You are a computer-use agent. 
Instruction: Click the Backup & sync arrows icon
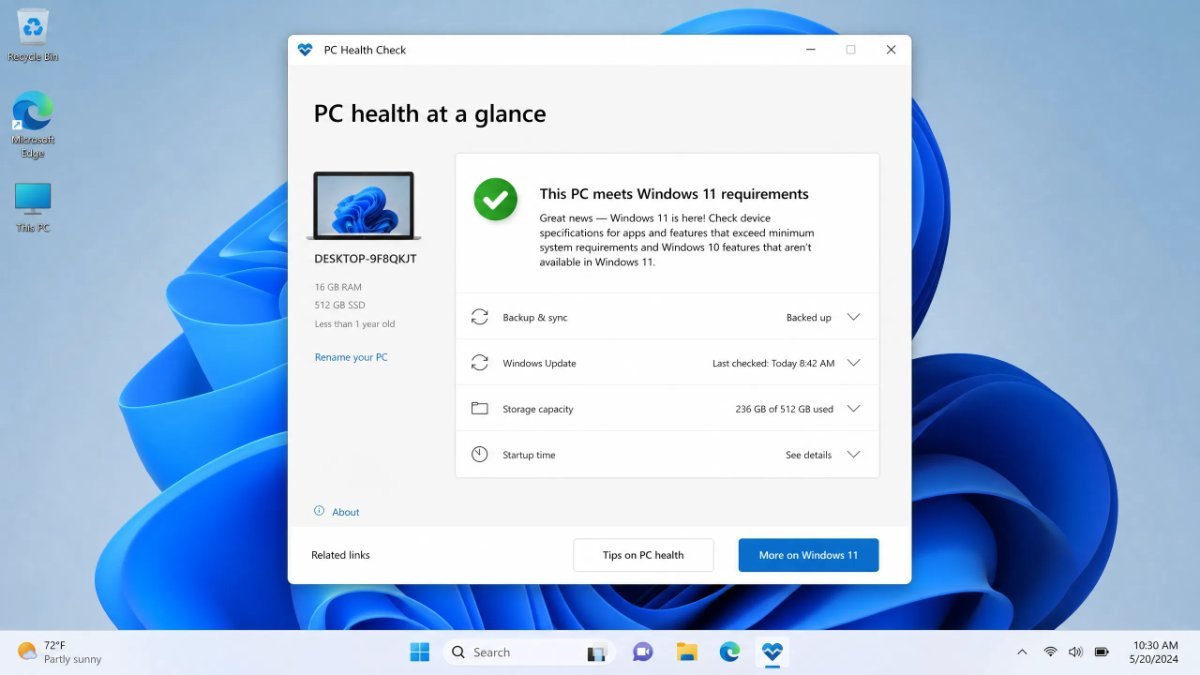pos(480,317)
